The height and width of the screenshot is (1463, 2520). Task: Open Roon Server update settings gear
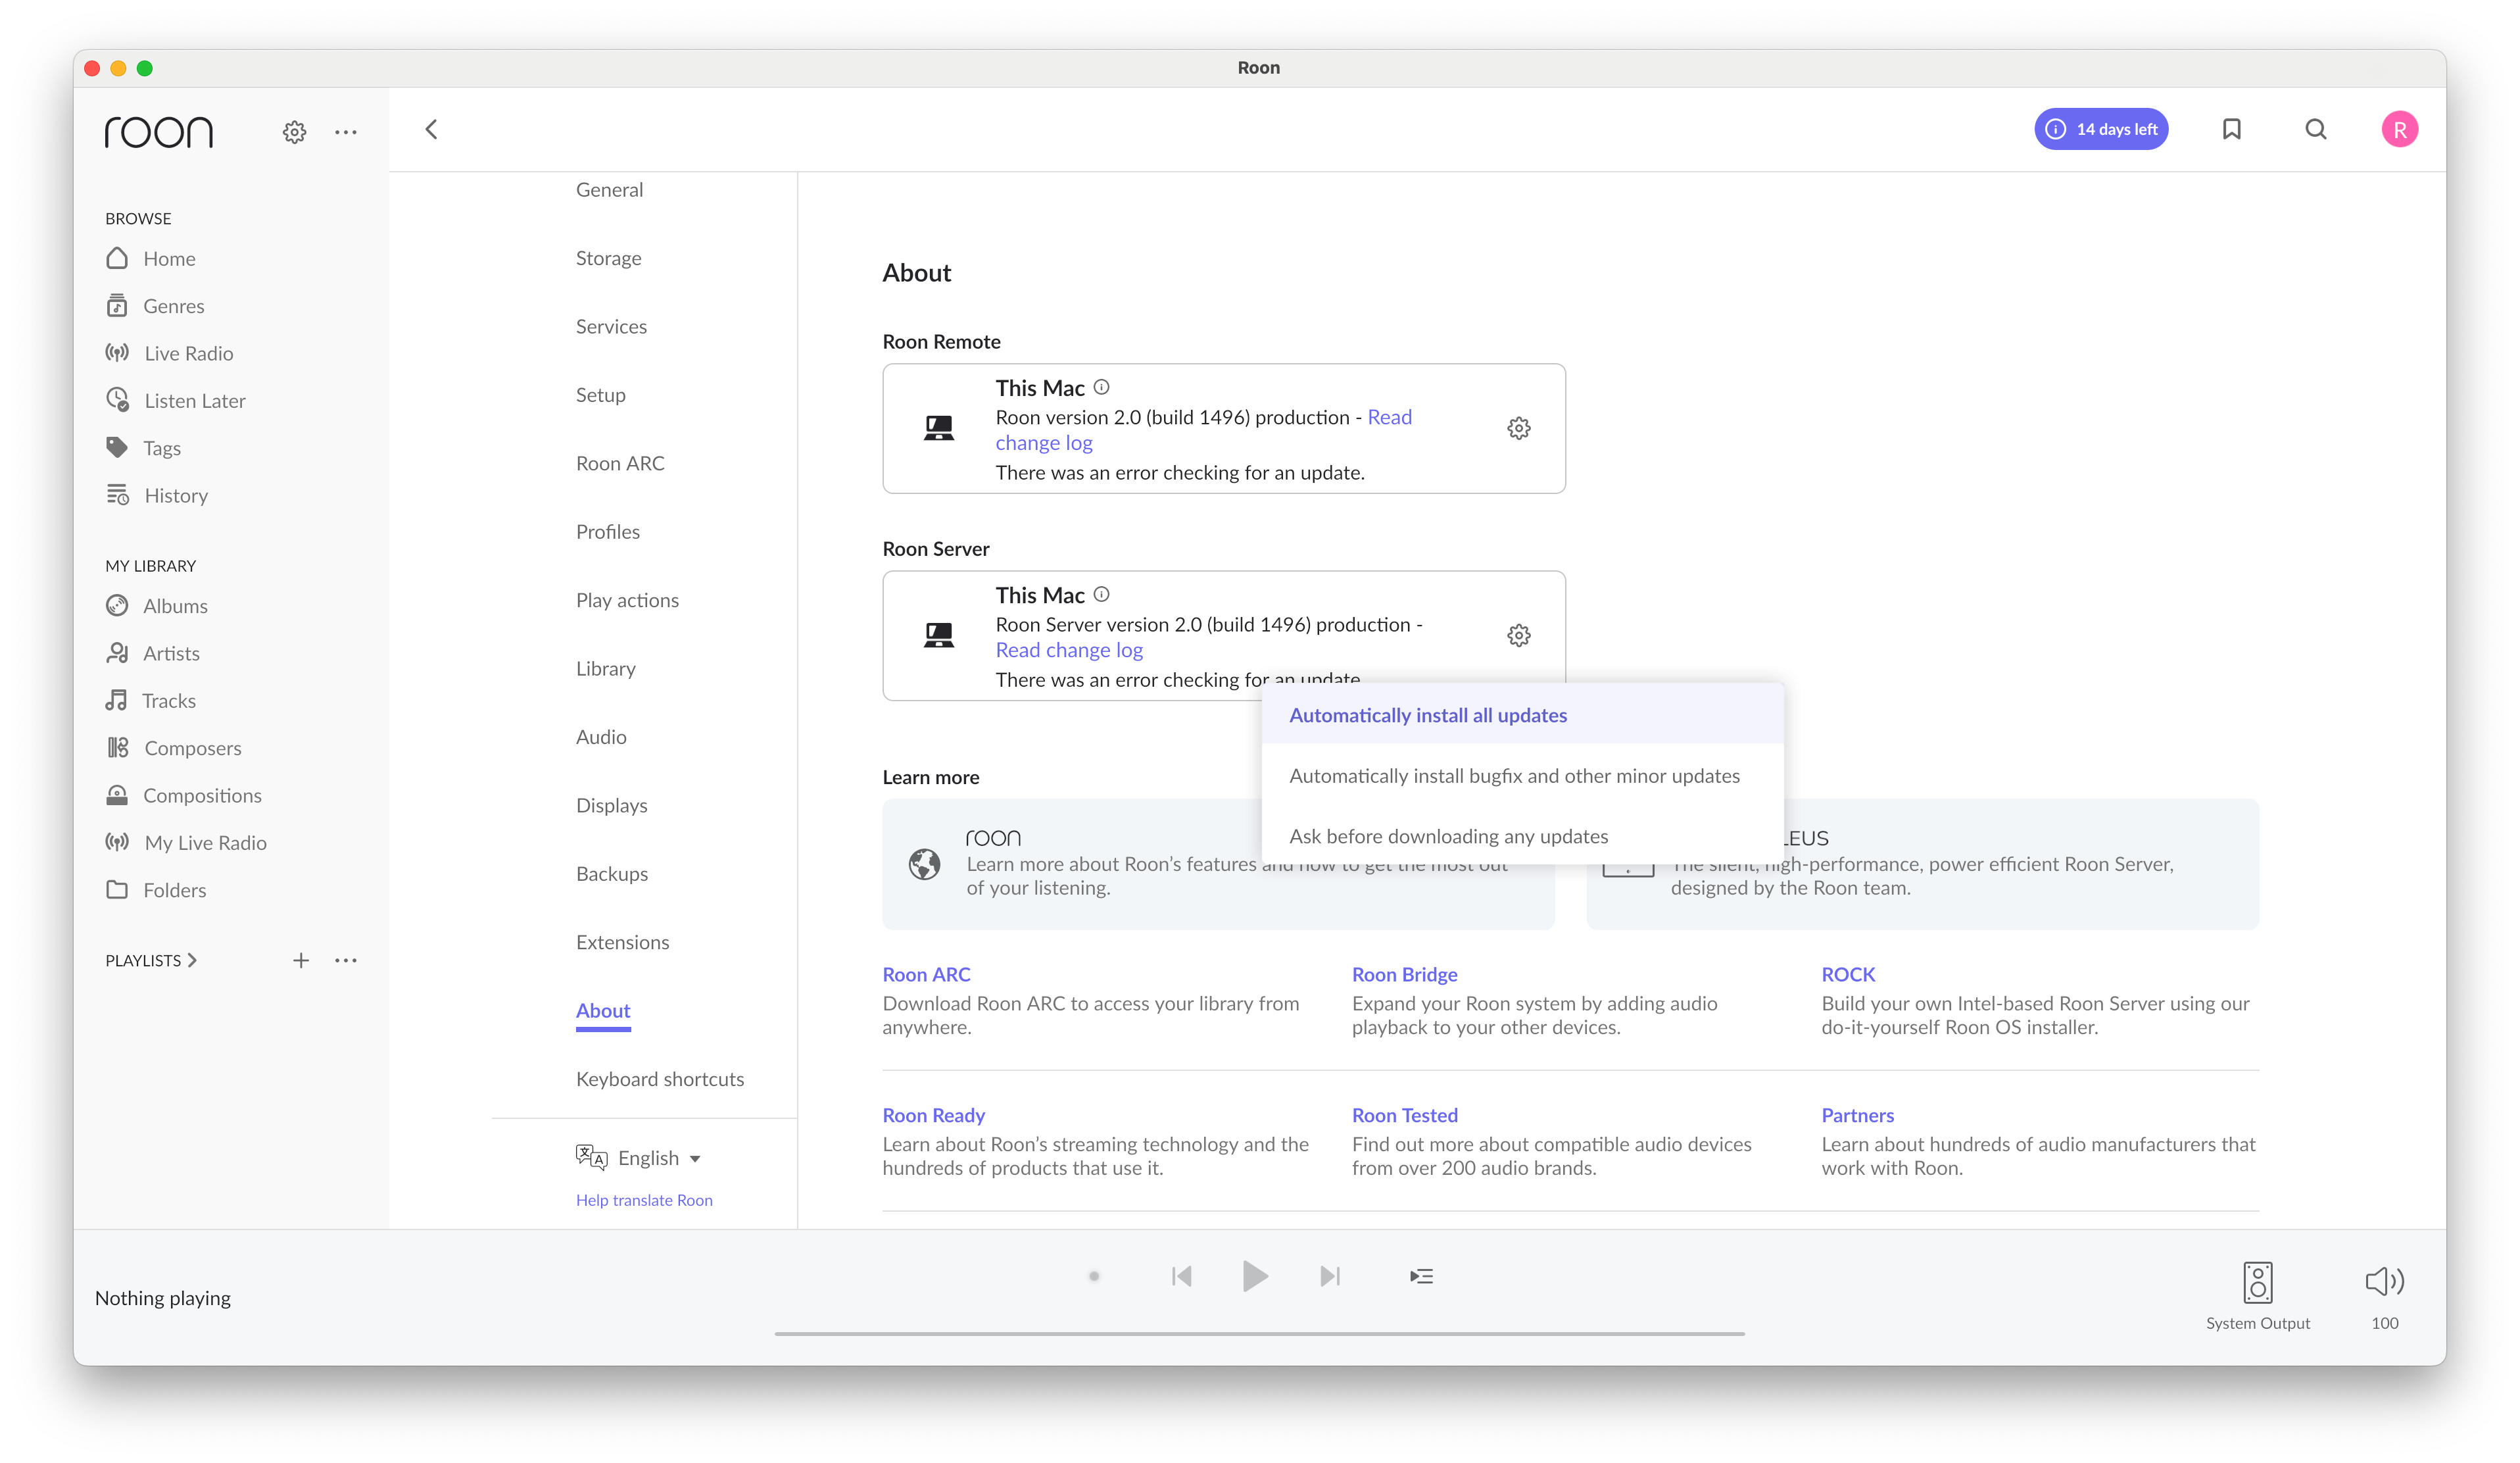[1518, 635]
